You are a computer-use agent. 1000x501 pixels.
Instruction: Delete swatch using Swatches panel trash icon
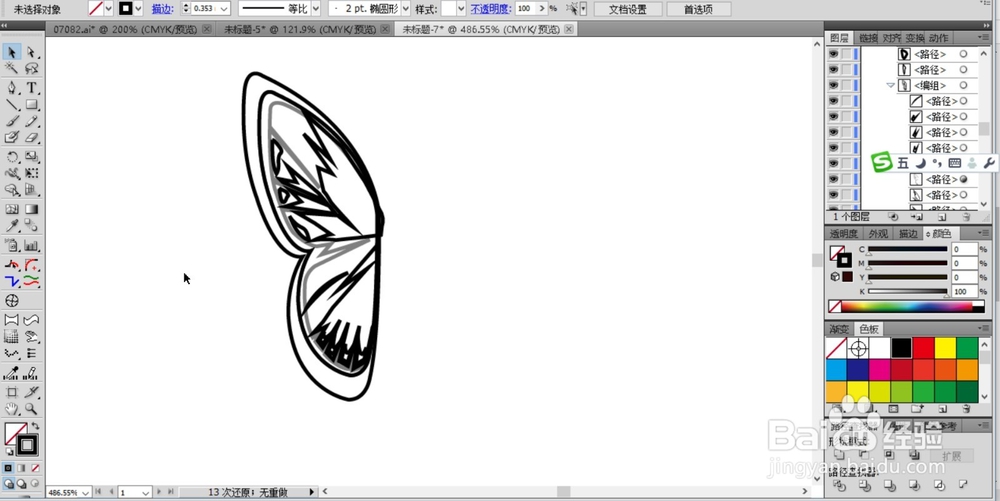(x=966, y=409)
